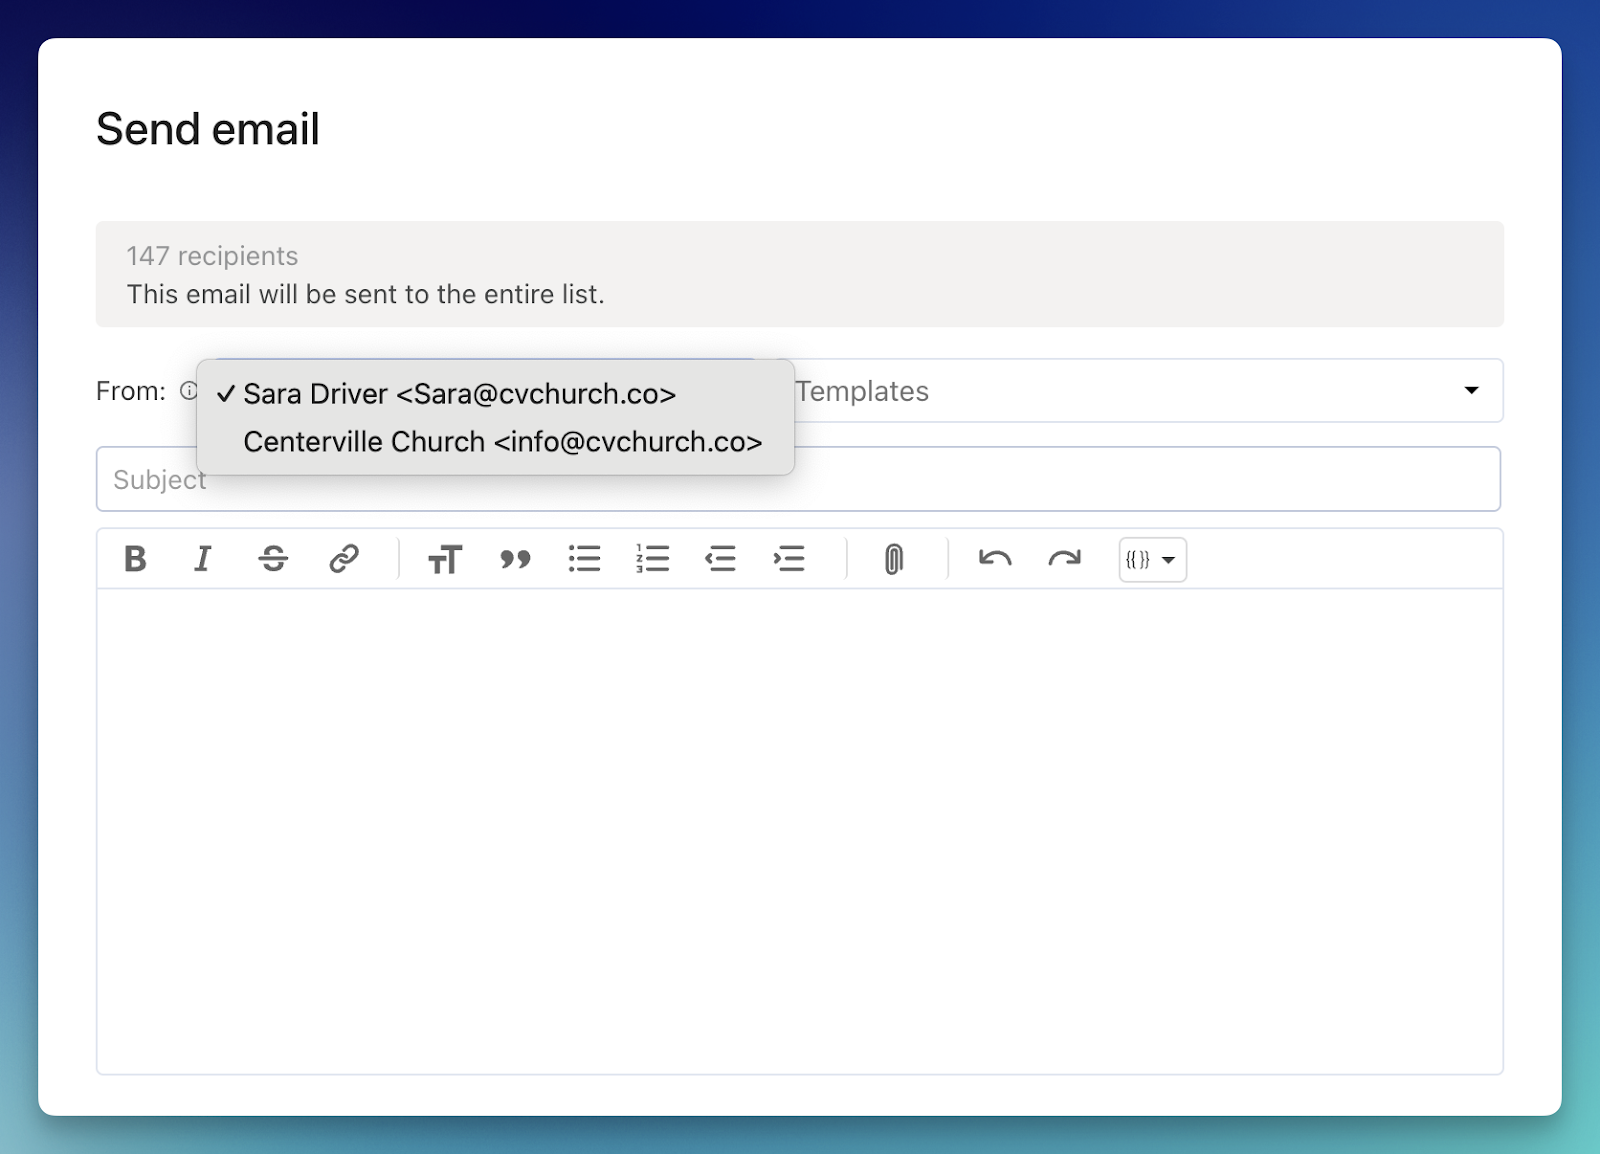
Task: Apply italic formatting
Action: coord(203,559)
